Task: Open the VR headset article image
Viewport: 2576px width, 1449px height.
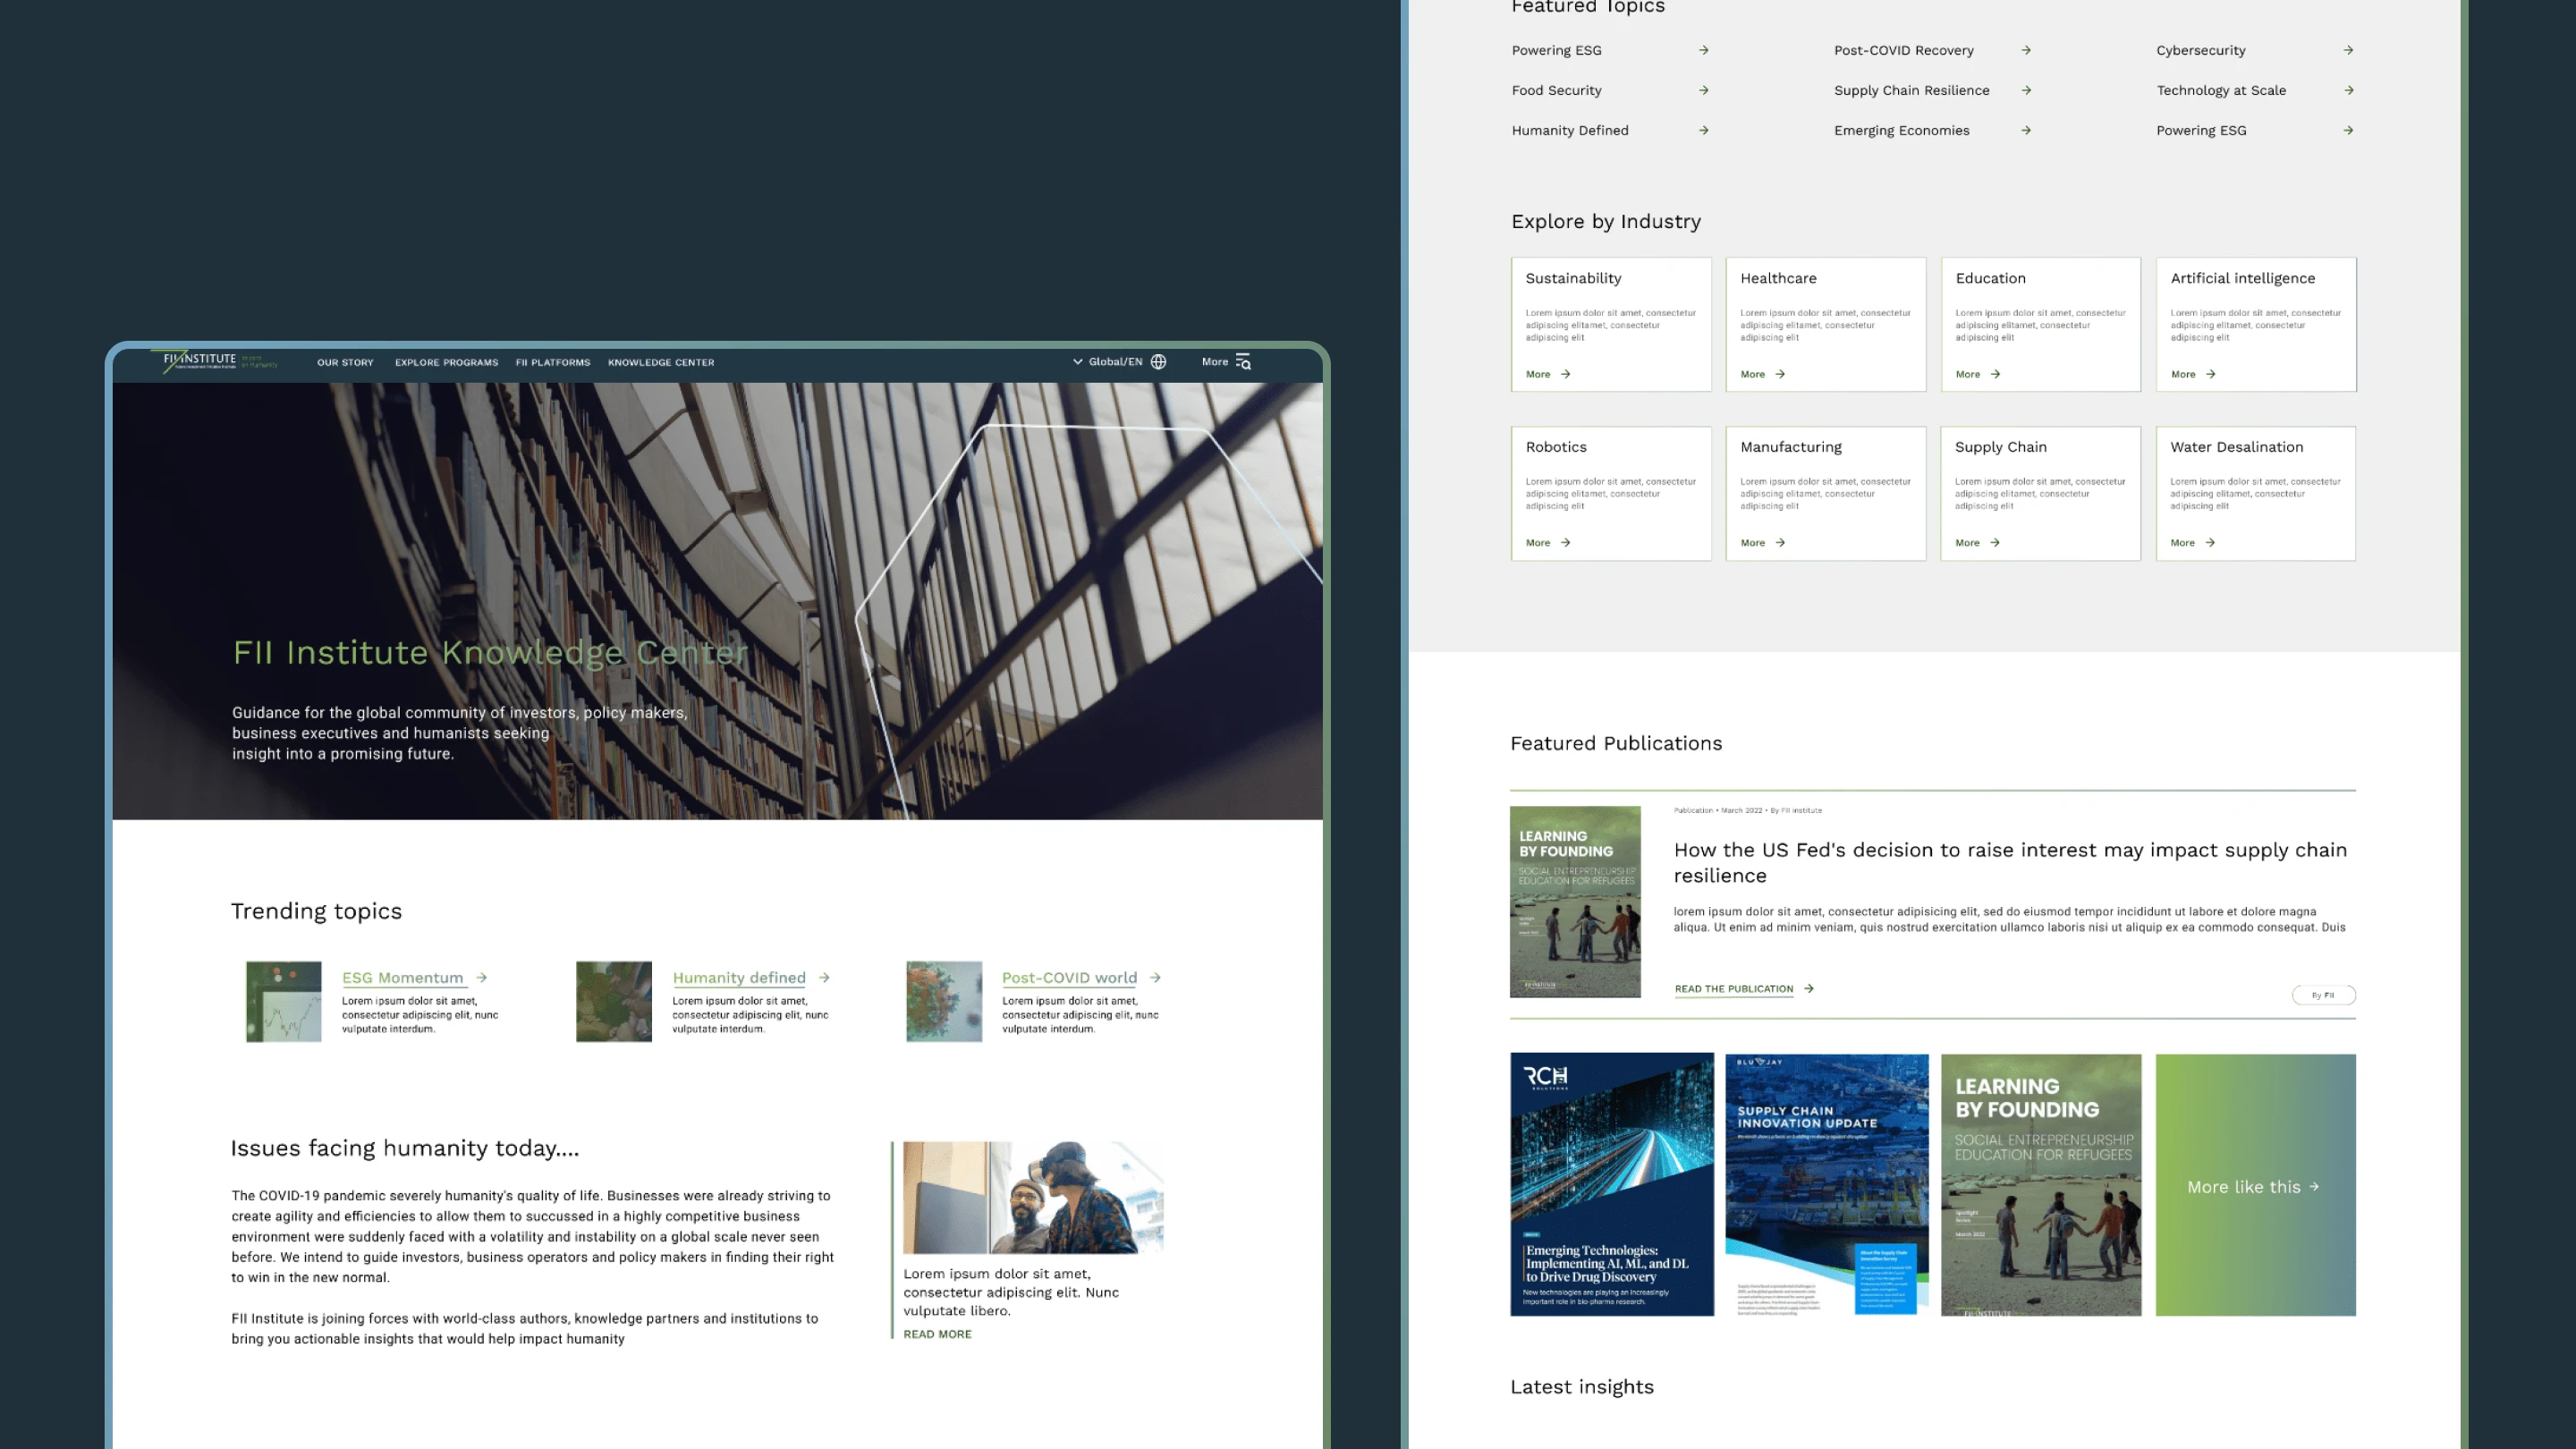Action: click(x=1033, y=1198)
